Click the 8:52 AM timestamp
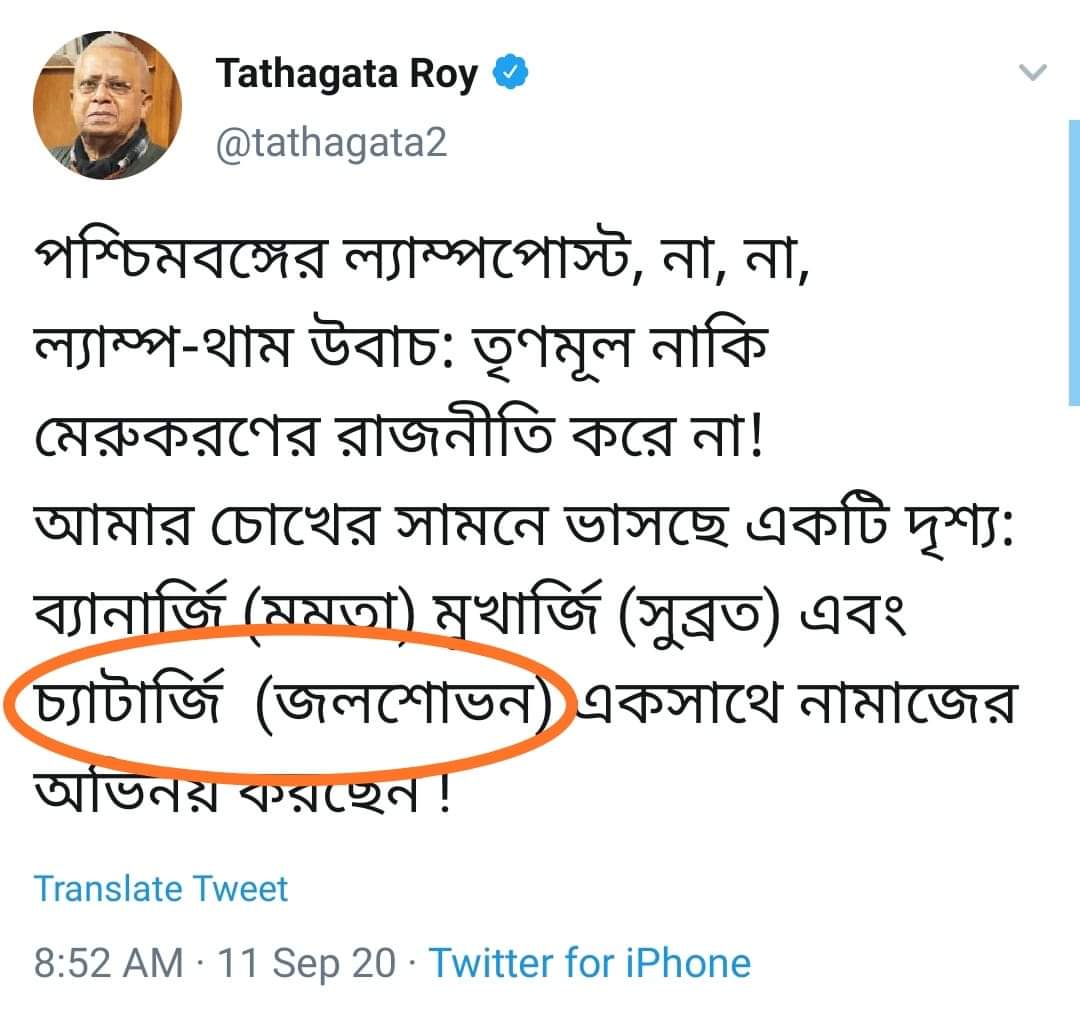Screen dimensions: 1080x1014 (x=109, y=962)
